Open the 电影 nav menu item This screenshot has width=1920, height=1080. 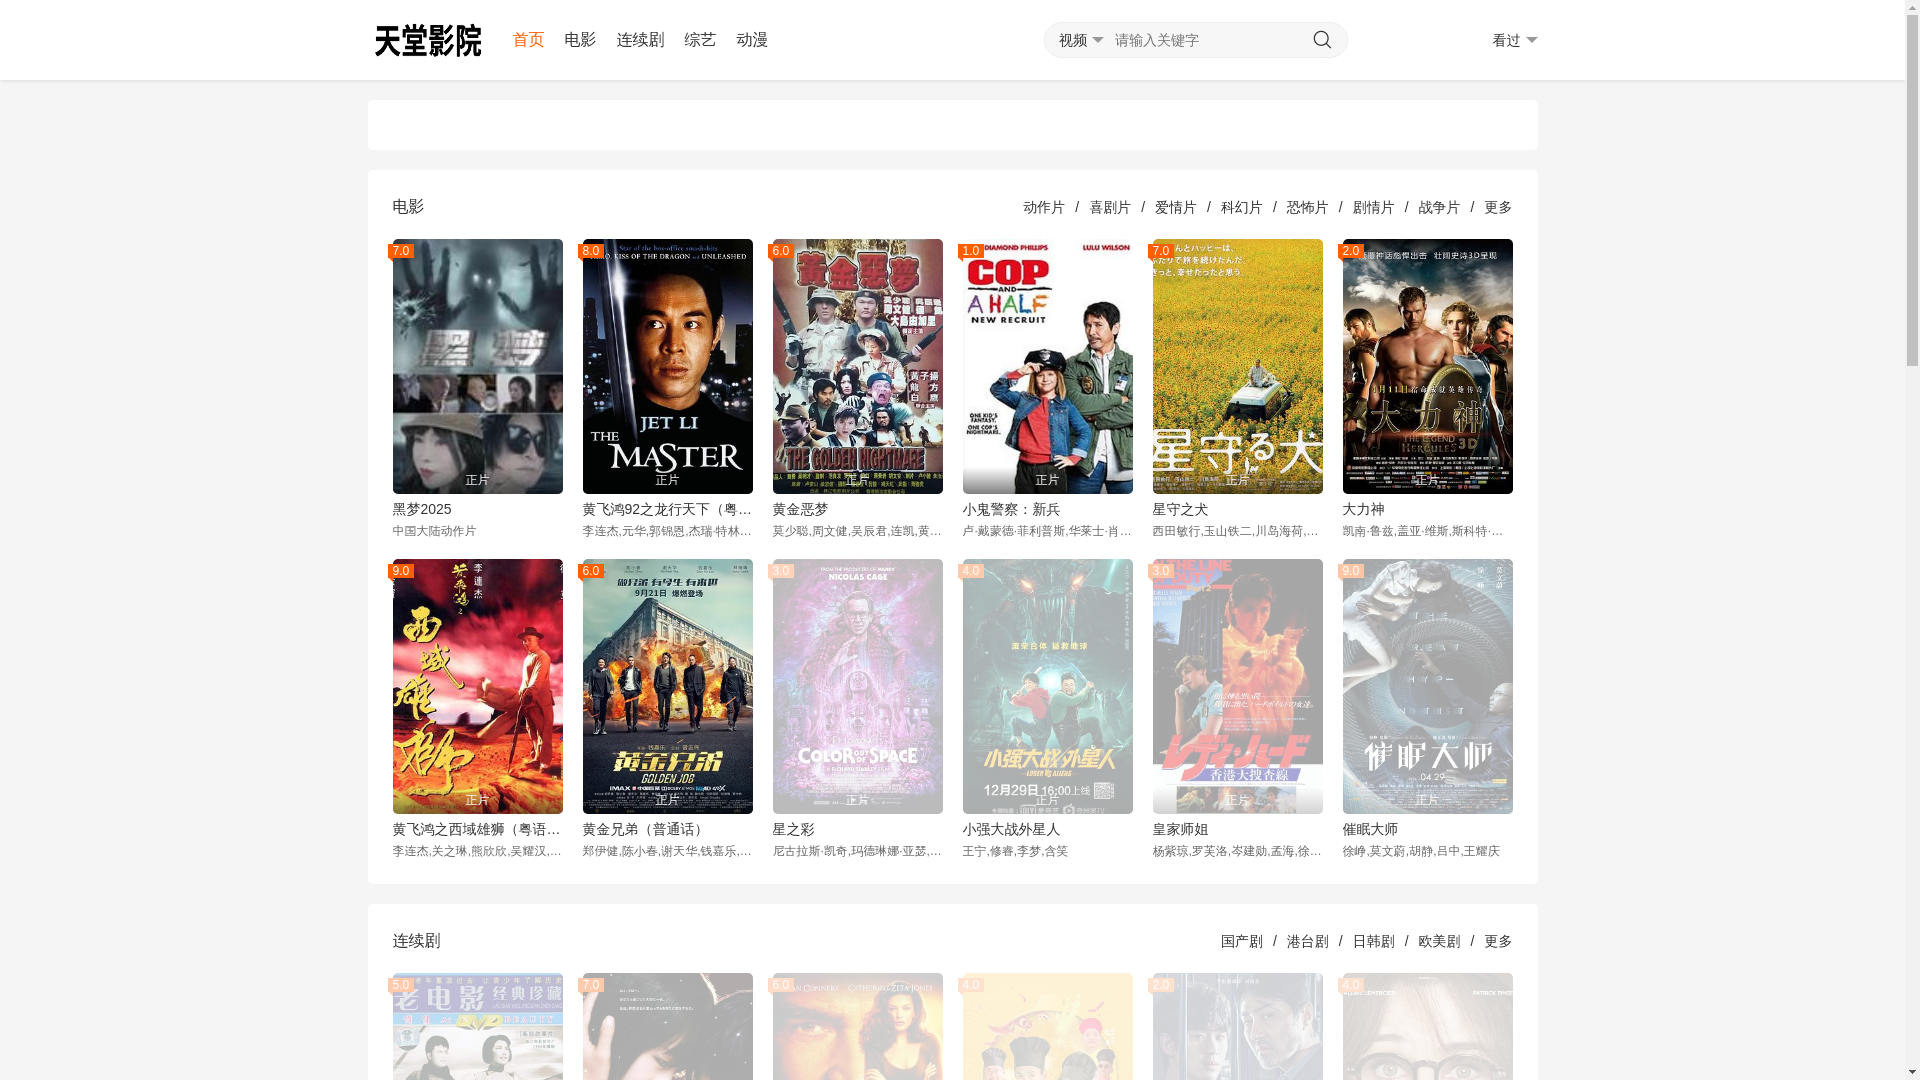[x=580, y=40]
